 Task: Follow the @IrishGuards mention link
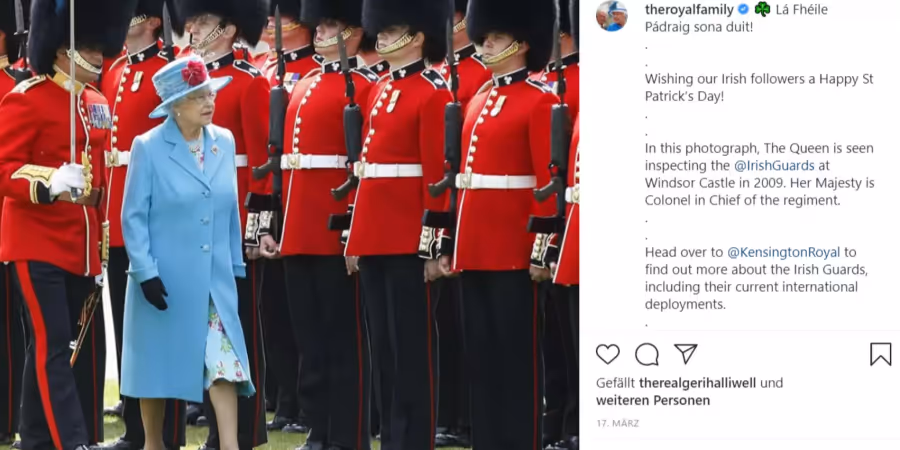774,166
